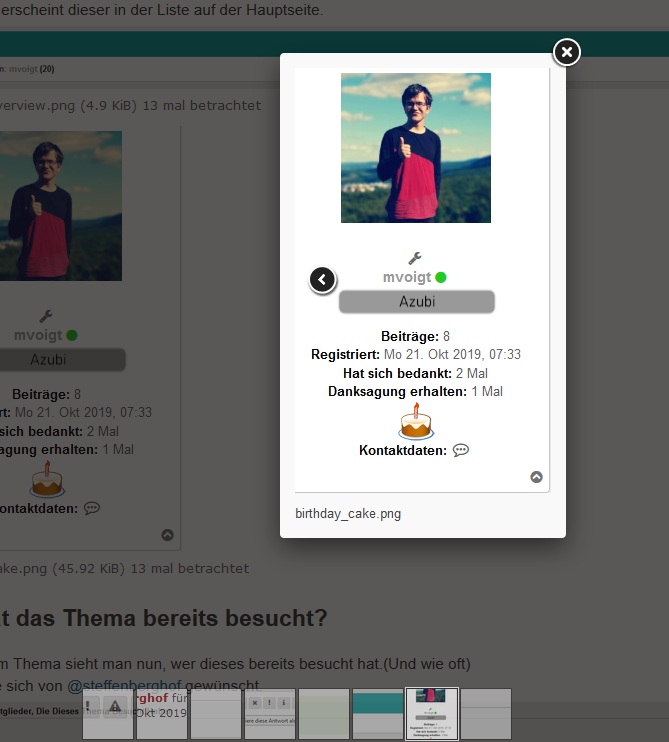Click the dimmed mvoigt username behind the lightbox

pyautogui.click(x=38, y=335)
